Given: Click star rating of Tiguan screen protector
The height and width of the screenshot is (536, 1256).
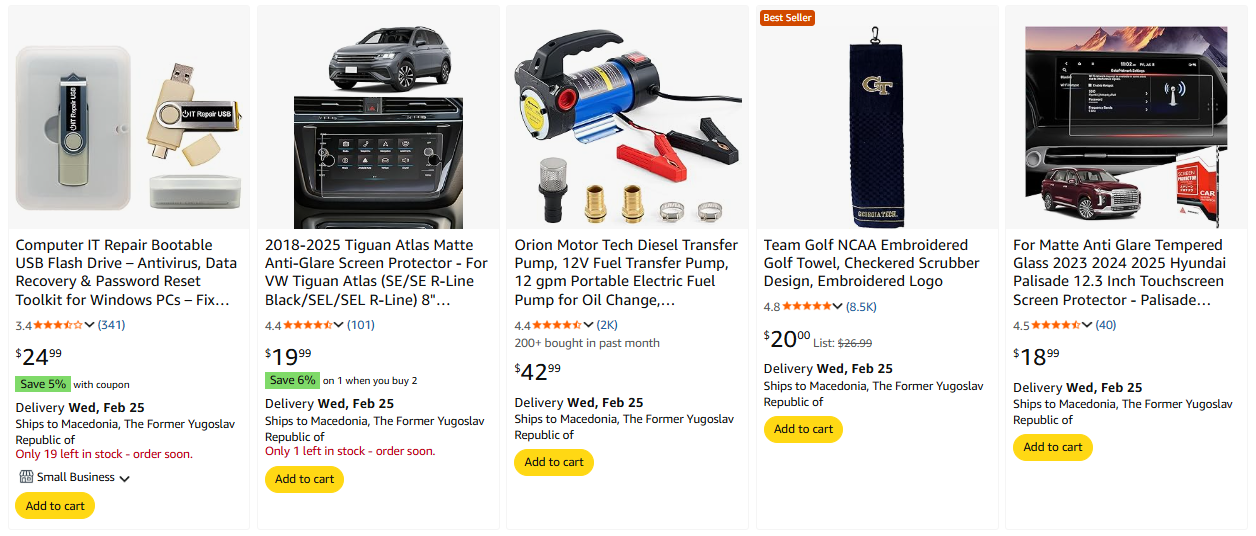Looking at the screenshot, I should [308, 325].
